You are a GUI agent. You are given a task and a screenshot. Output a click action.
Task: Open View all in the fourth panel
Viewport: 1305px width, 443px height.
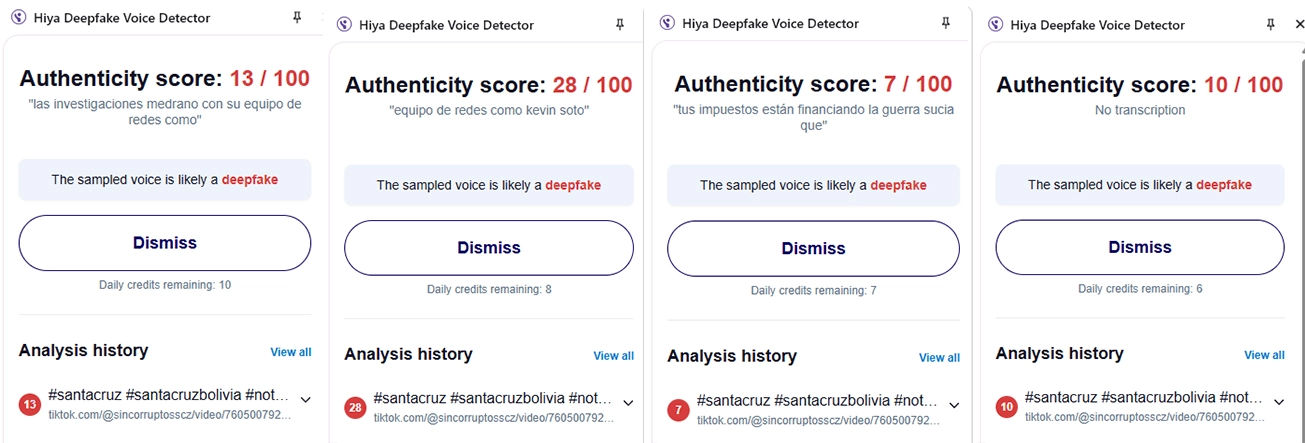1264,355
